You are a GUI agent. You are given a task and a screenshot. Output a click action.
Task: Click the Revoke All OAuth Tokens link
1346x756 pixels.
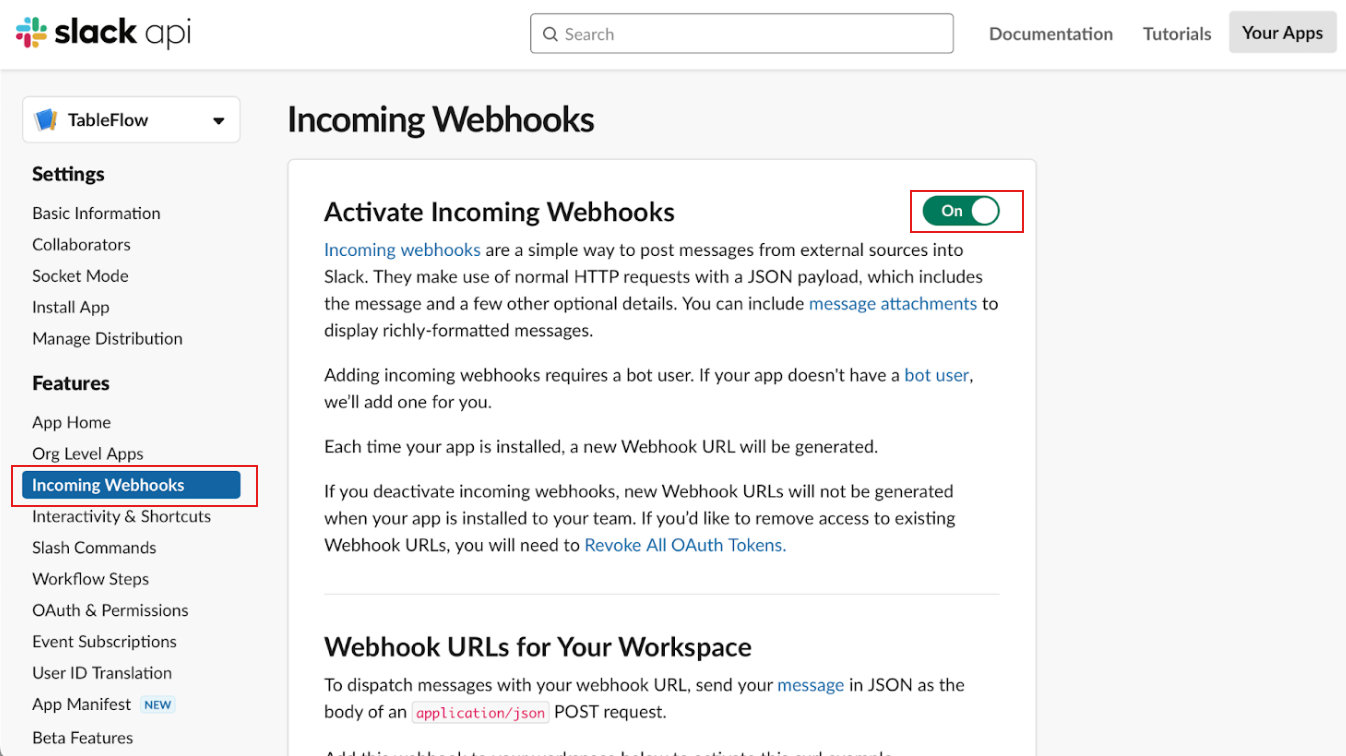(x=685, y=545)
